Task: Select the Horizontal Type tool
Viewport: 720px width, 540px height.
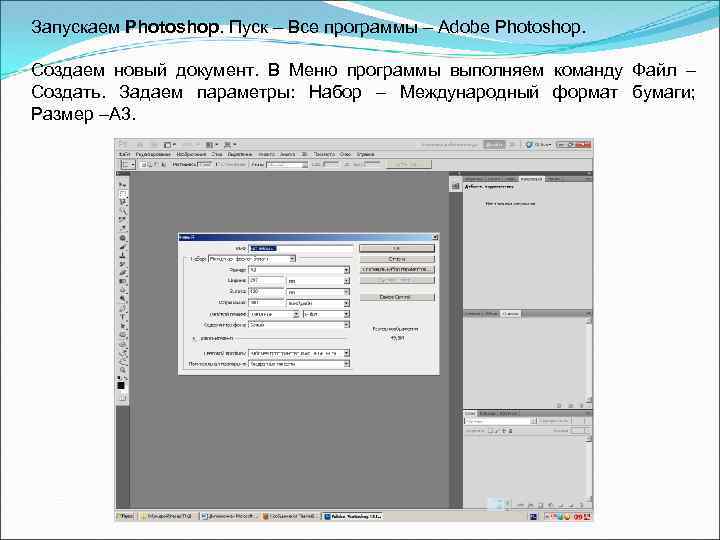Action: pos(122,318)
